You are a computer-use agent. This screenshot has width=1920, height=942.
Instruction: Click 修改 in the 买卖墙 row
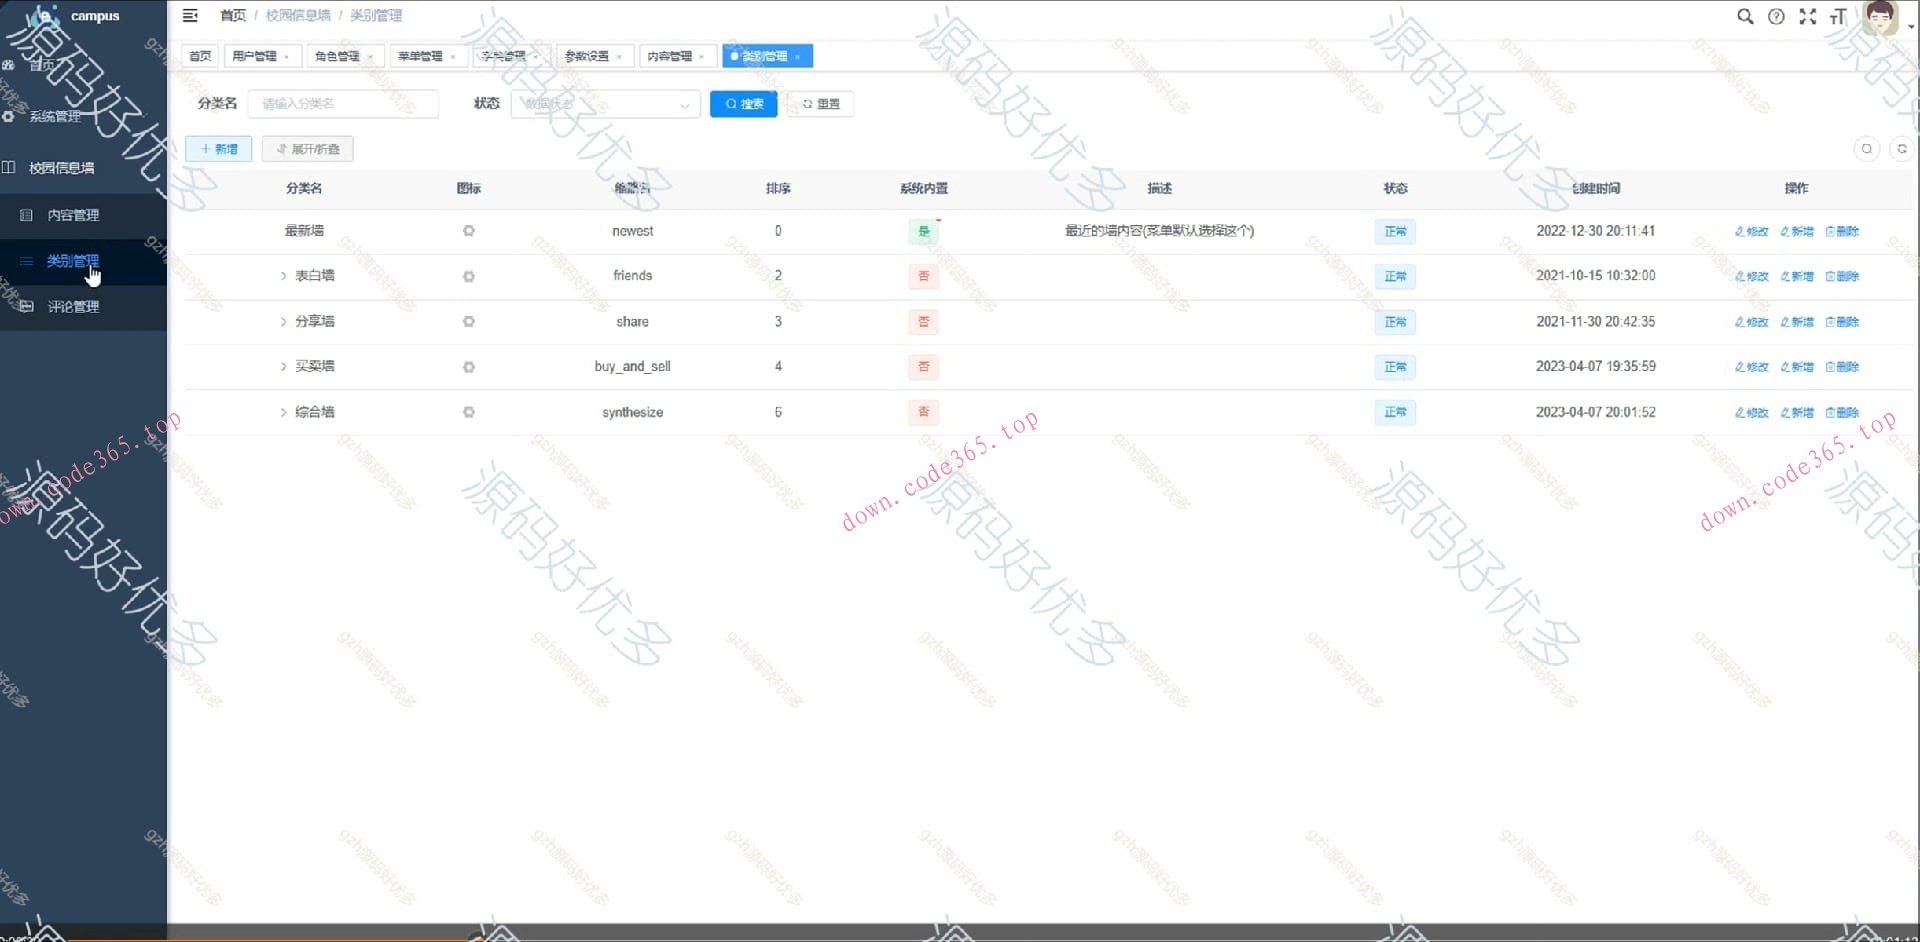click(x=1752, y=367)
